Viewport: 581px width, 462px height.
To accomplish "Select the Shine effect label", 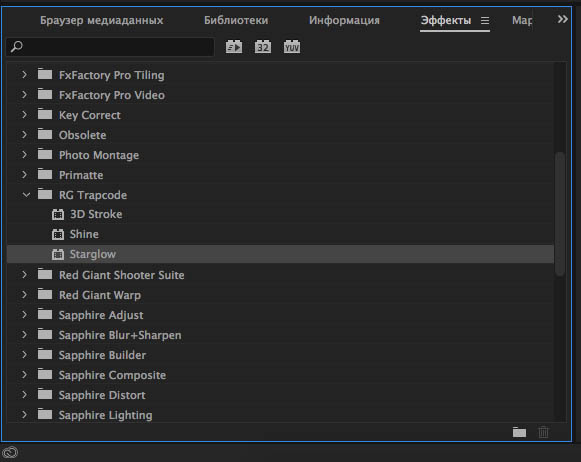I will point(84,234).
